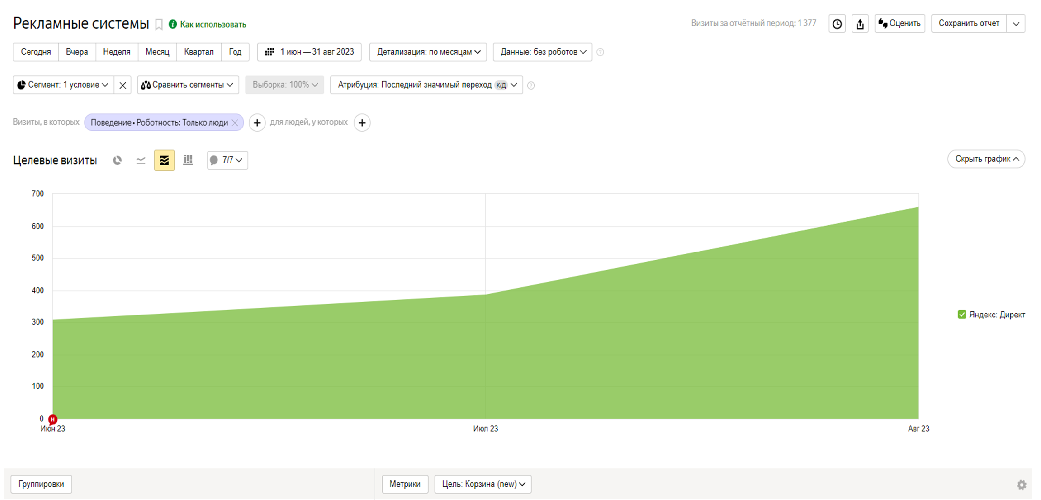Open Атрибуция attribution model dropdown
This screenshot has width=1041, height=500.
(426, 85)
